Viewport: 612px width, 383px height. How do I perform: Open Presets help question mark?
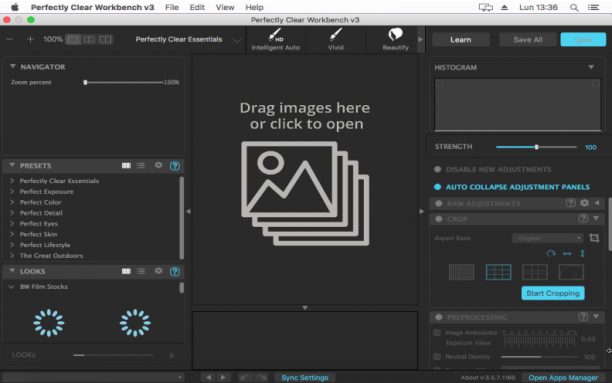pos(175,166)
